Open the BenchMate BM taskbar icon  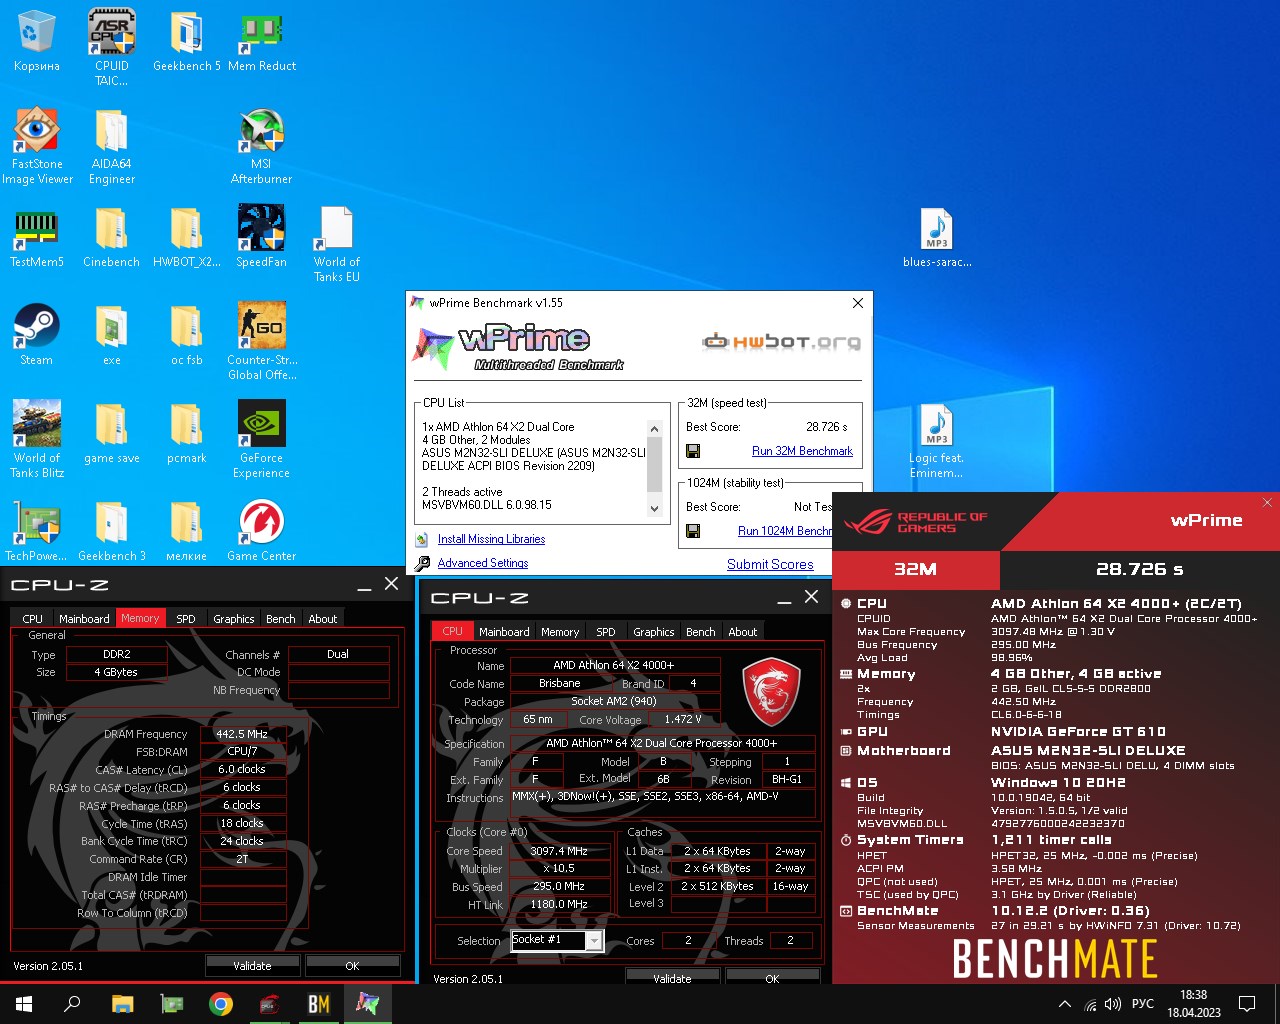[319, 1004]
